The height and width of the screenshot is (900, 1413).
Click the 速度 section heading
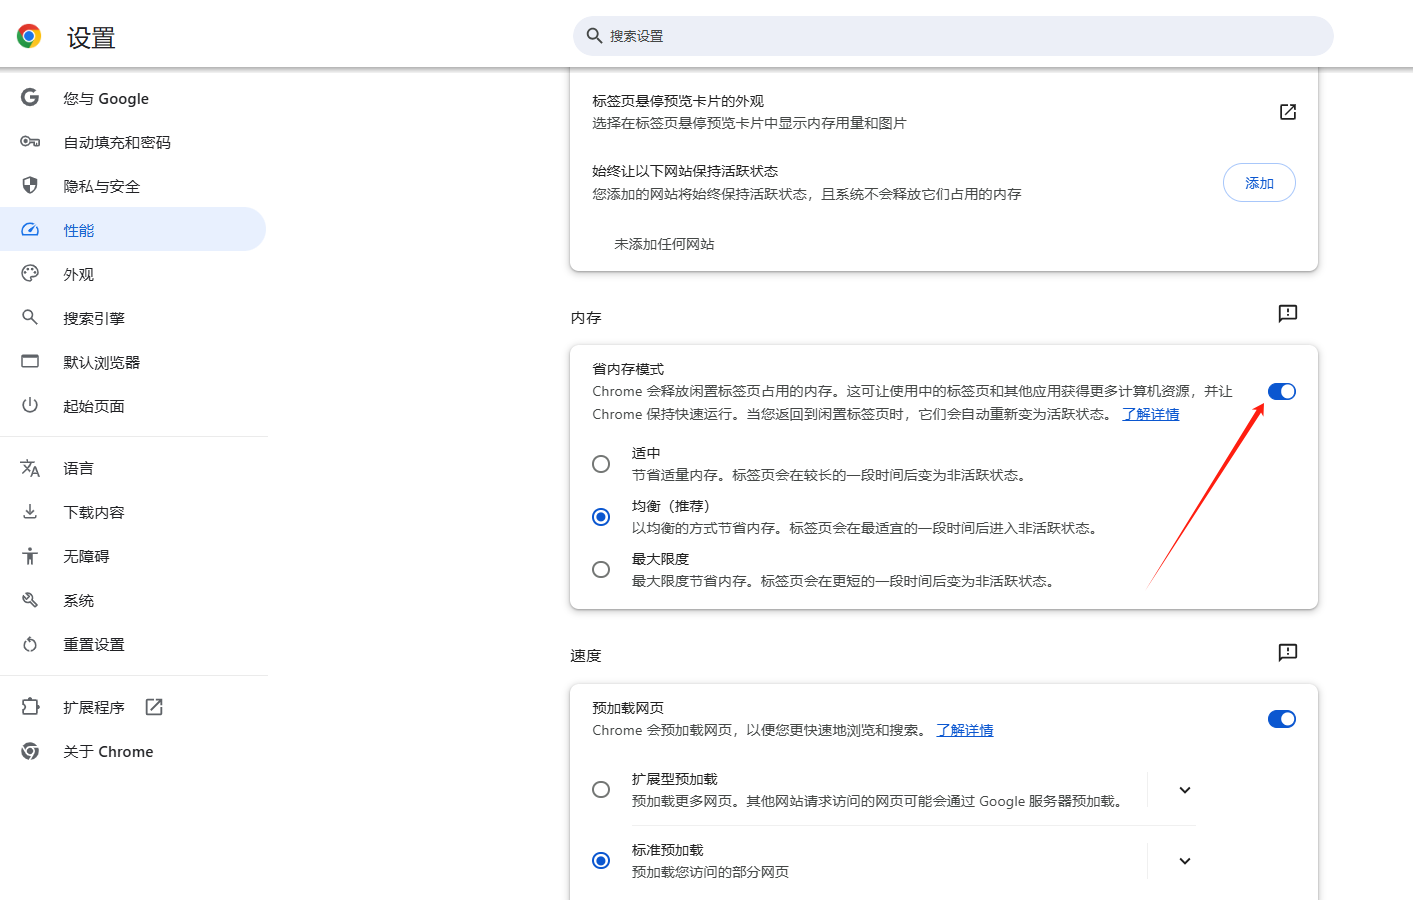pyautogui.click(x=586, y=656)
